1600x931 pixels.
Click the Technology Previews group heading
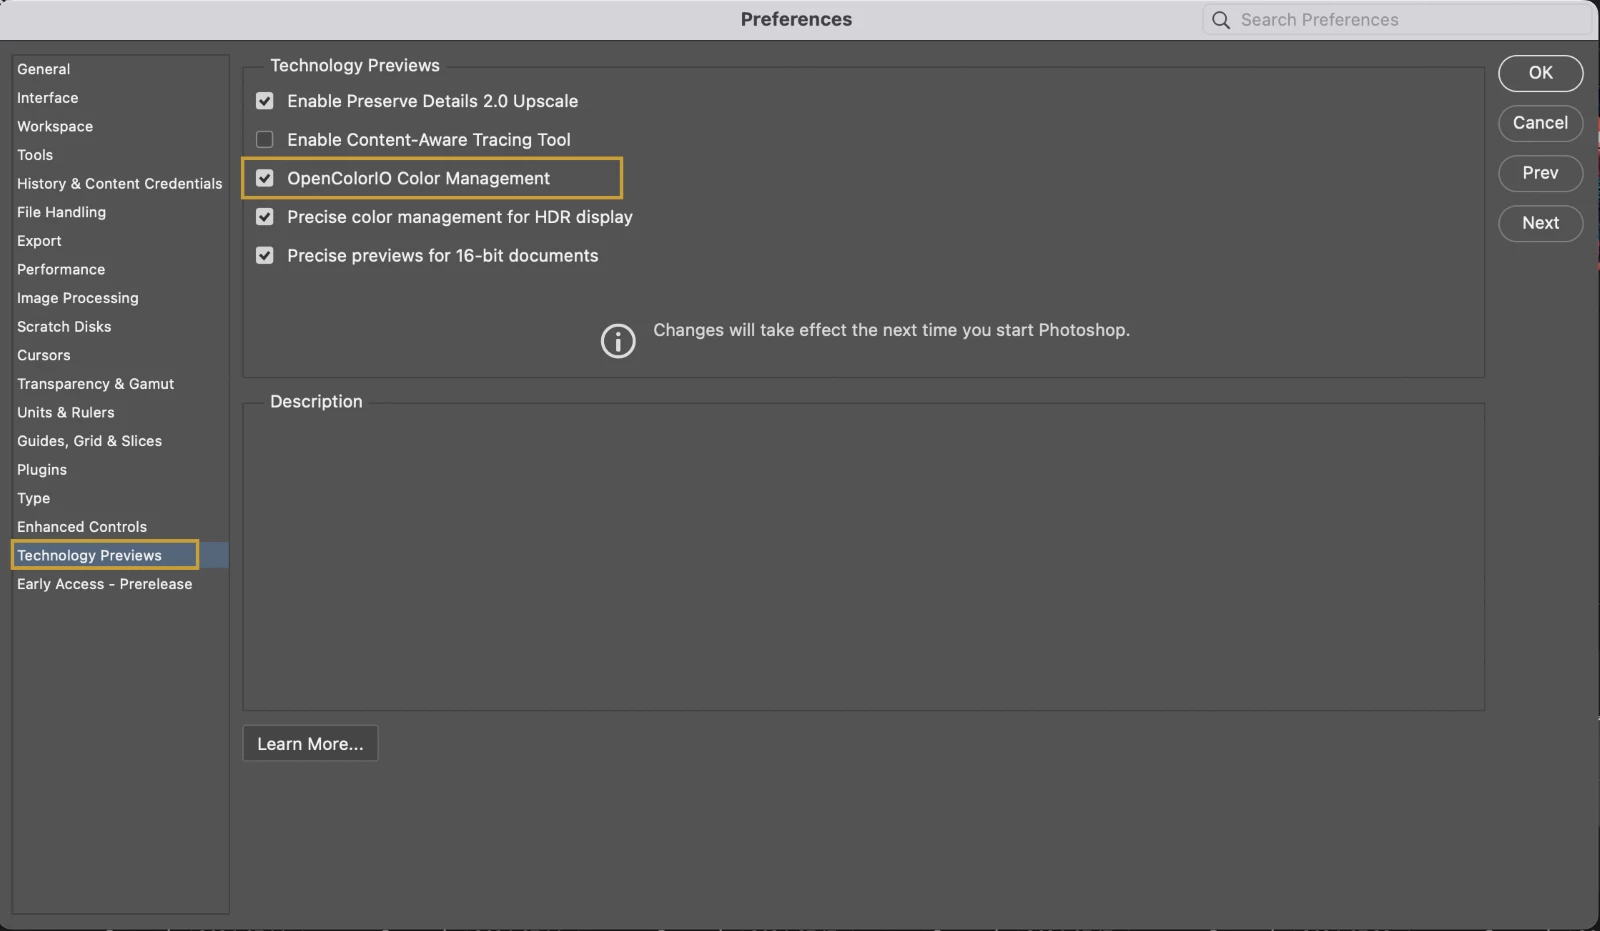[355, 65]
